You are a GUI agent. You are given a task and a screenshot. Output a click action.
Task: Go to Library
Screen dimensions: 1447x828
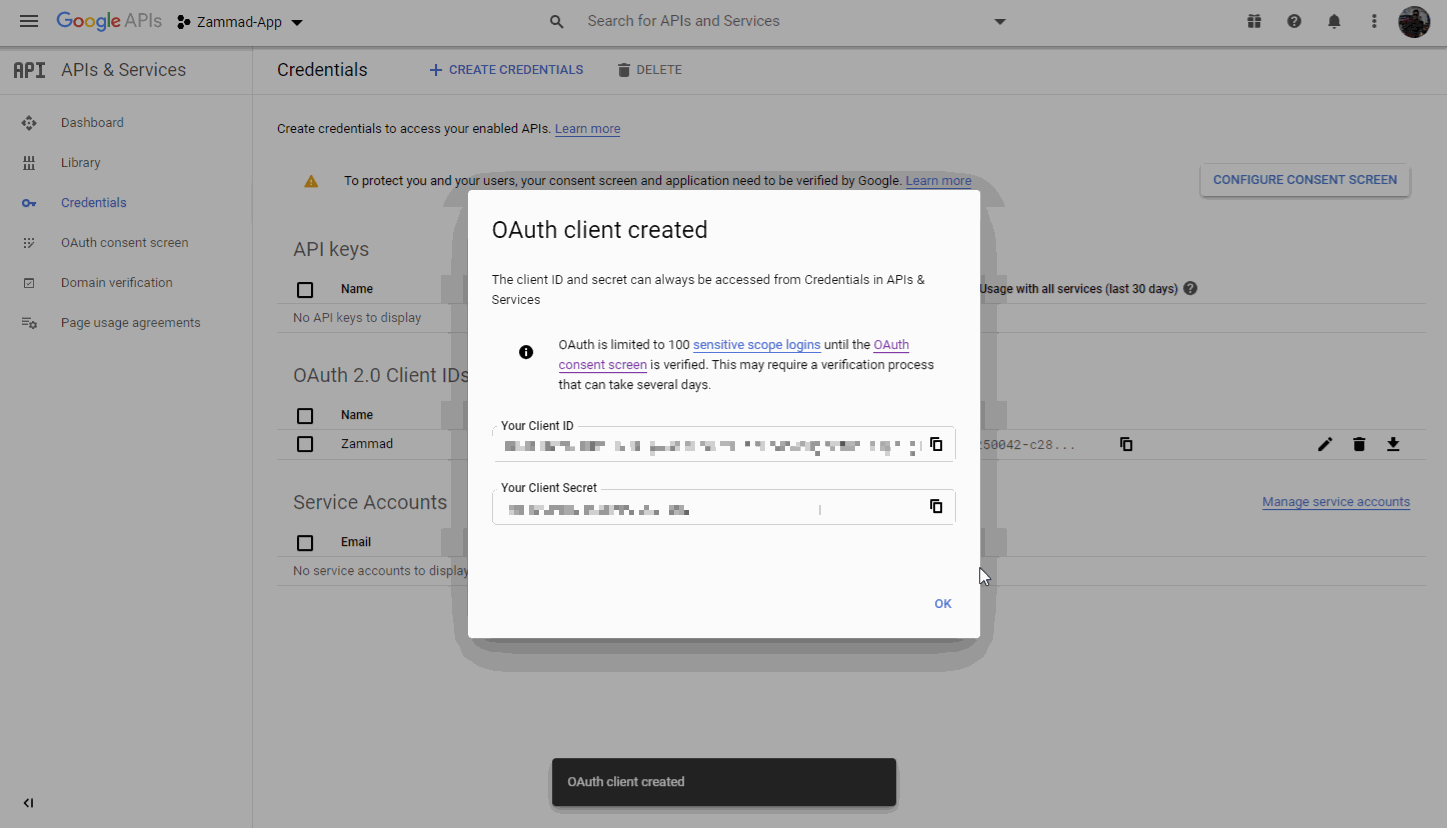[80, 163]
